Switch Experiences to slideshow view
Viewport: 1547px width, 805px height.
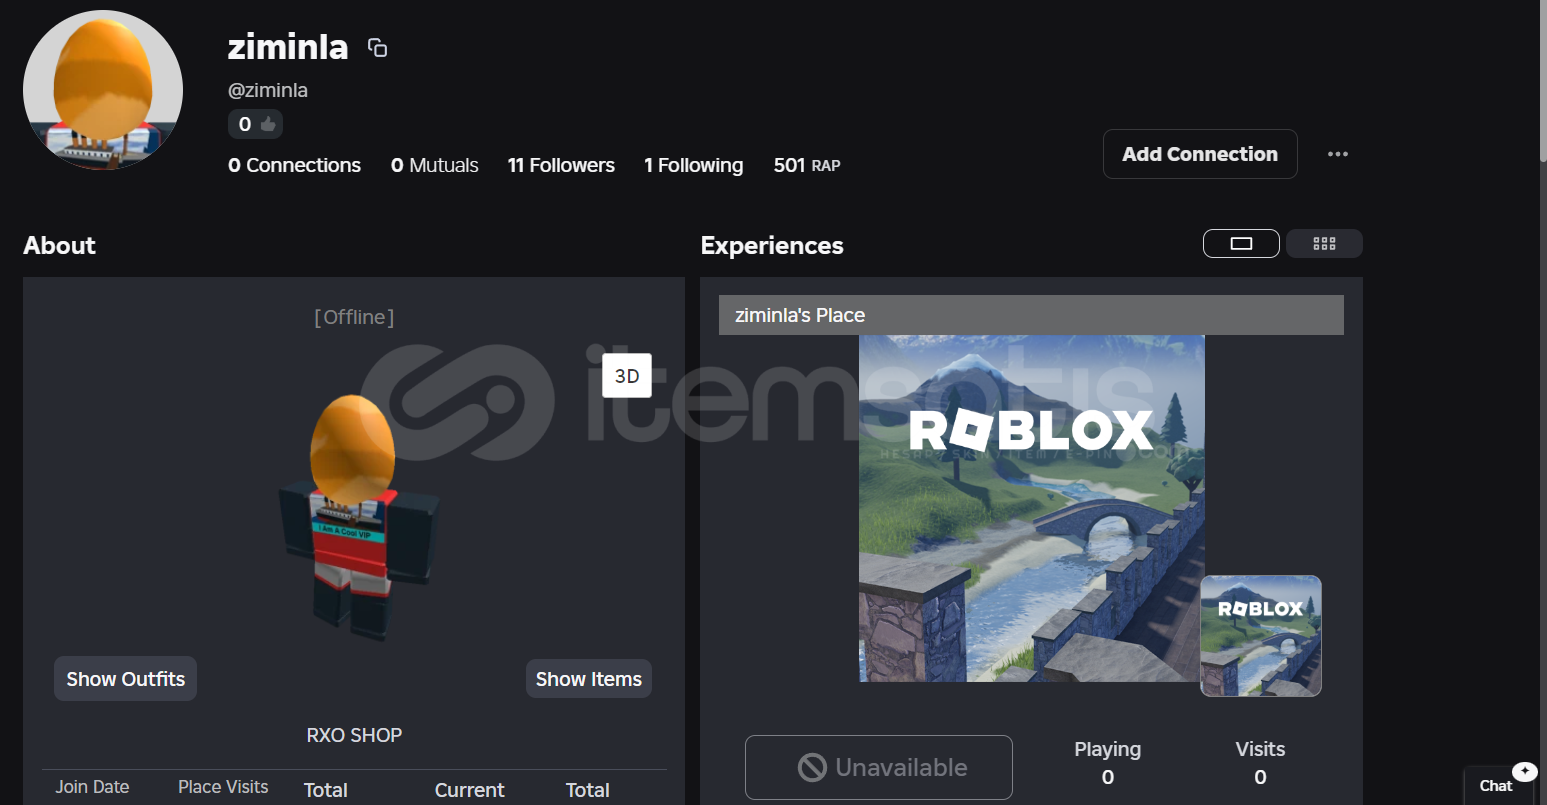[1241, 243]
